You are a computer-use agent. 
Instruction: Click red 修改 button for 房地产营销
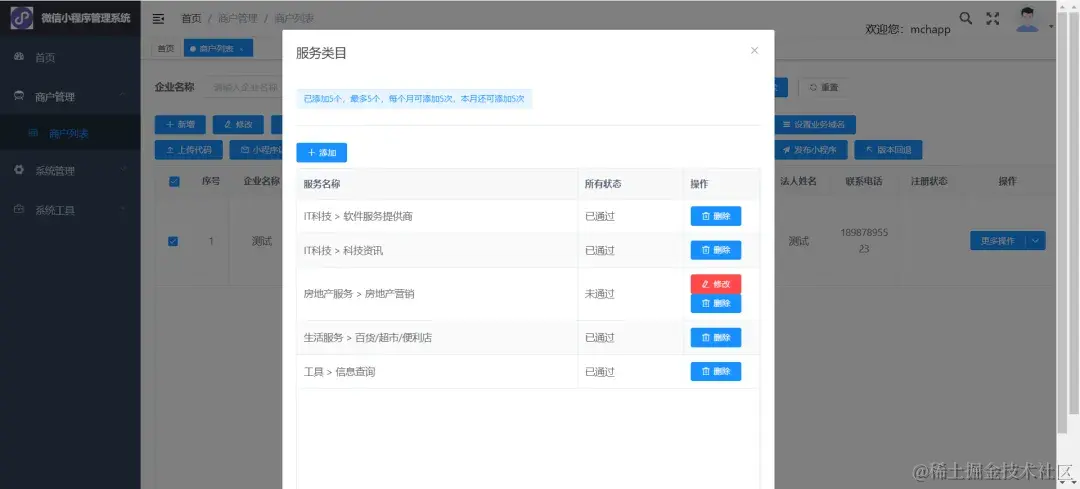716,284
